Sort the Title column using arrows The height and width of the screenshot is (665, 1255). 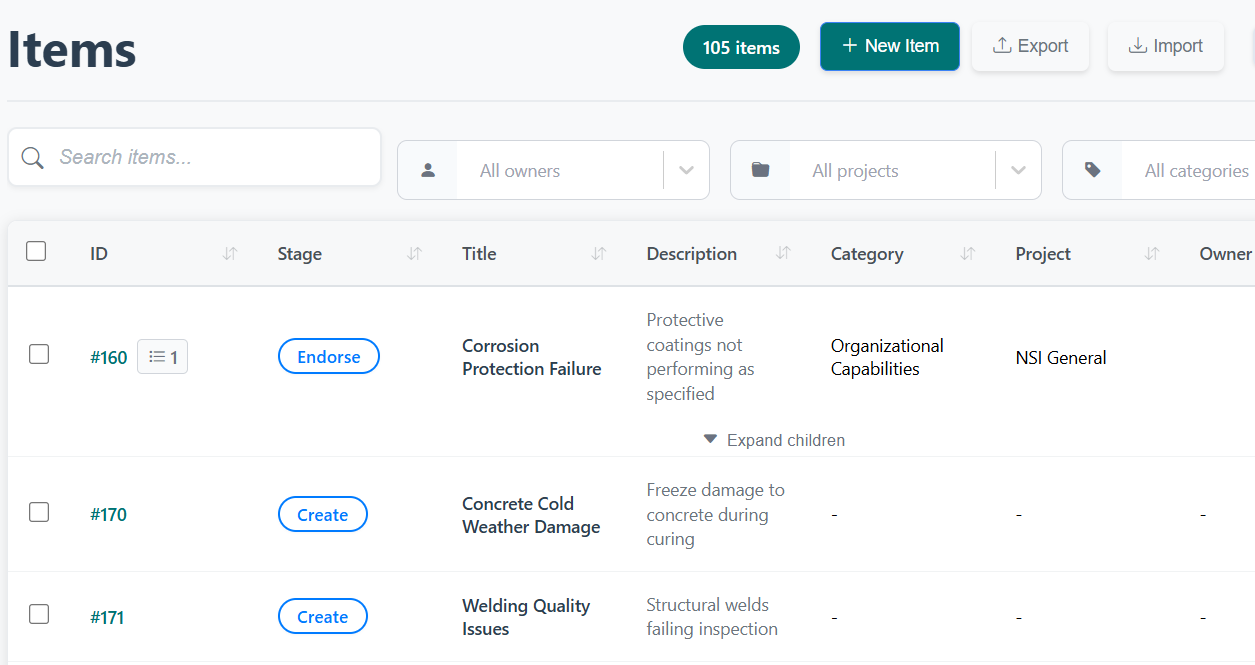[x=599, y=254]
